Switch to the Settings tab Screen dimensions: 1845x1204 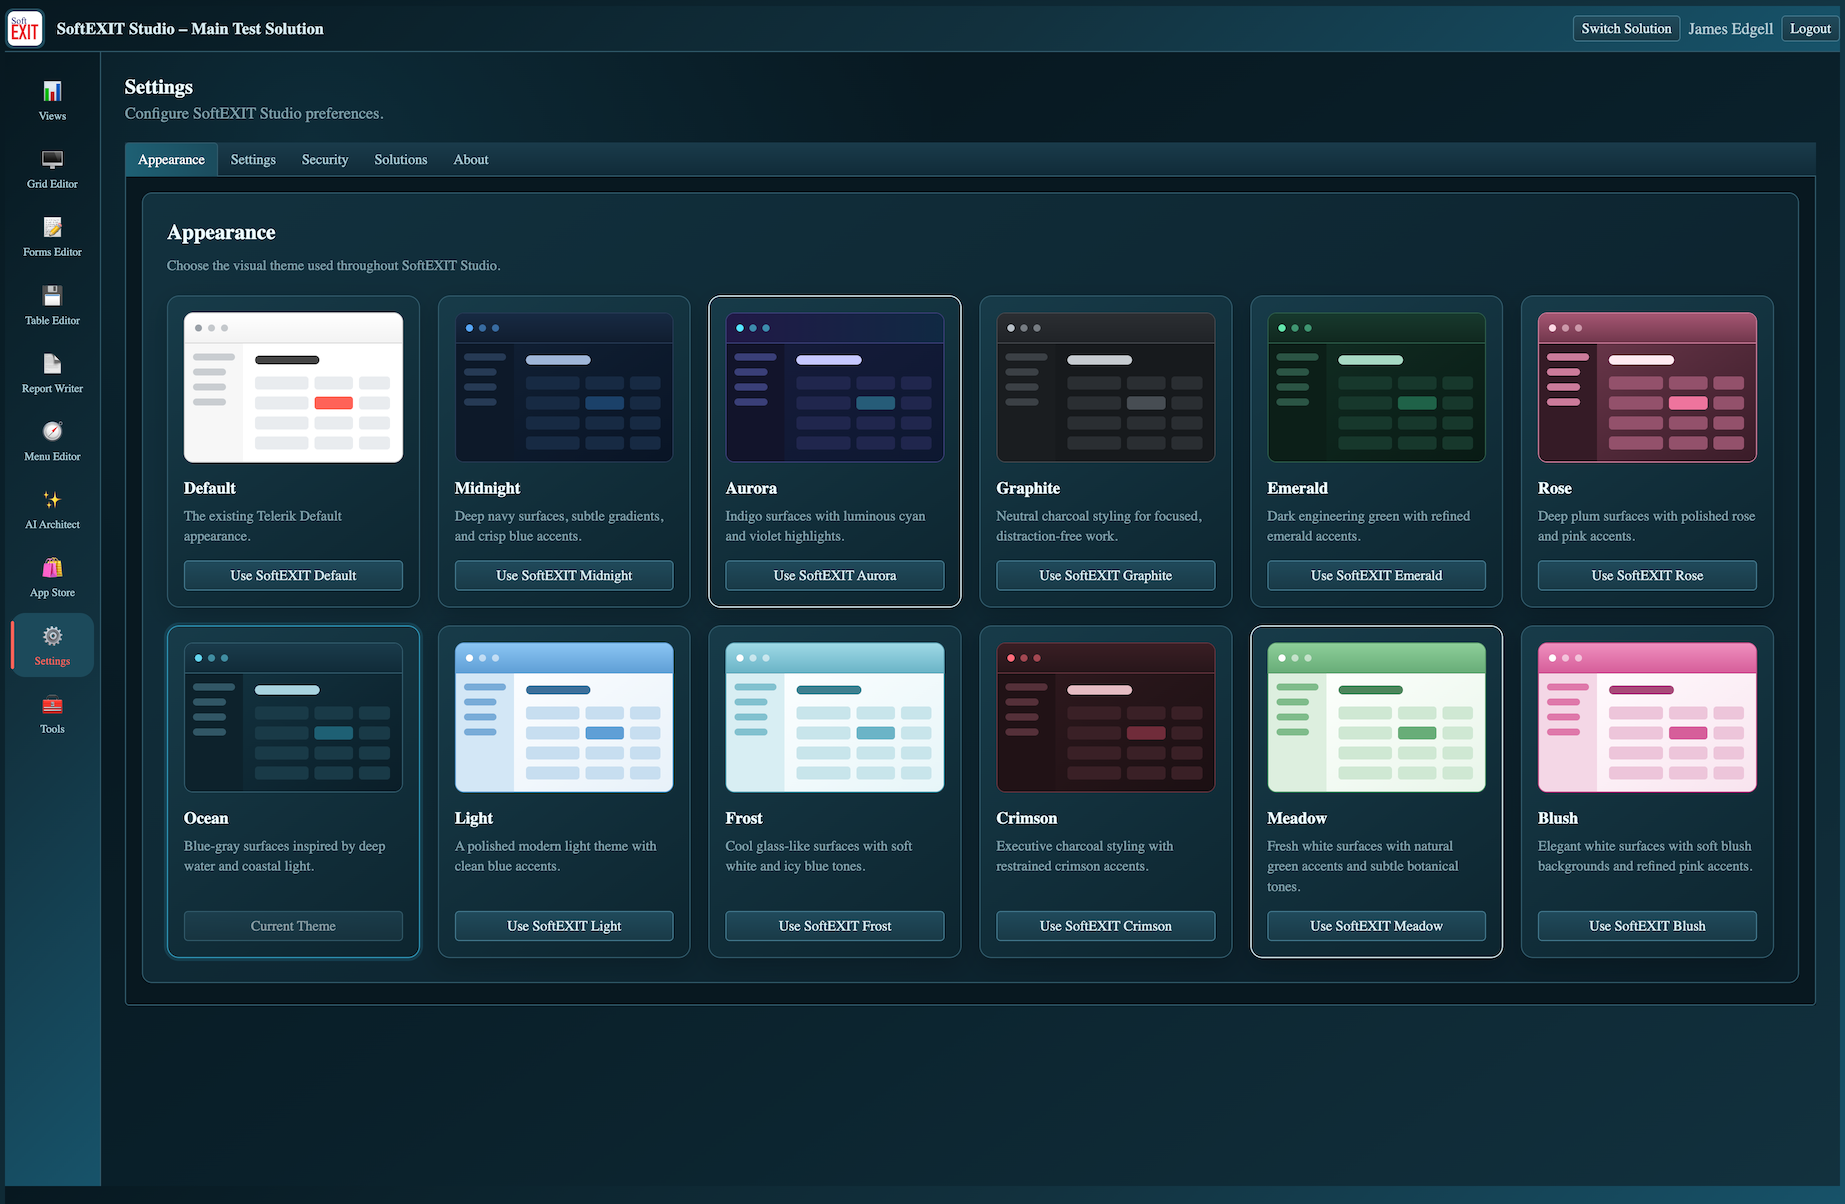(x=253, y=160)
